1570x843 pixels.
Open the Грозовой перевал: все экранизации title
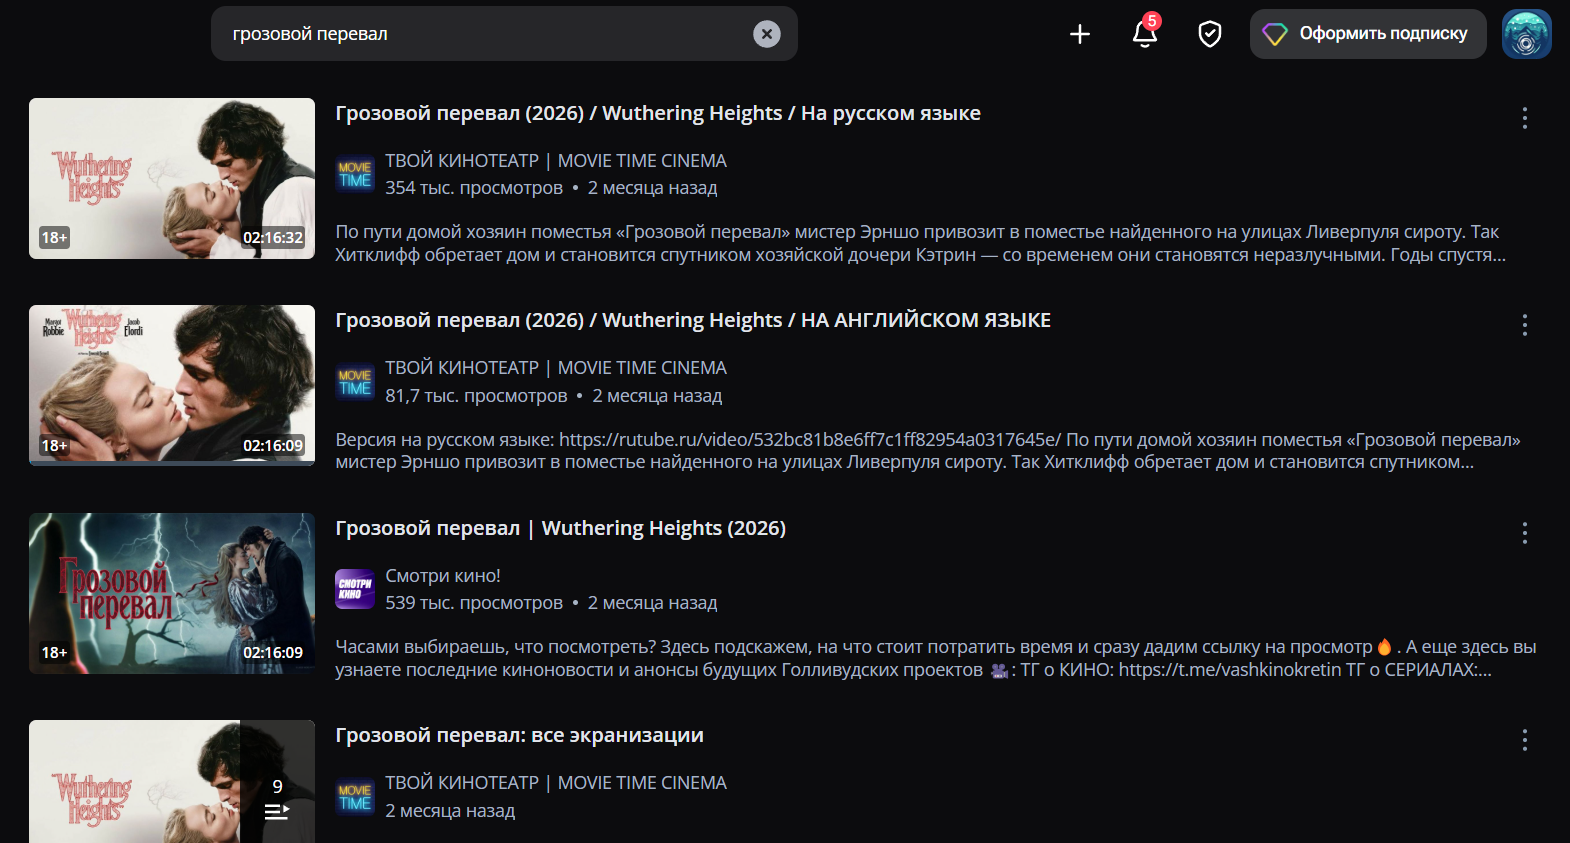point(520,735)
